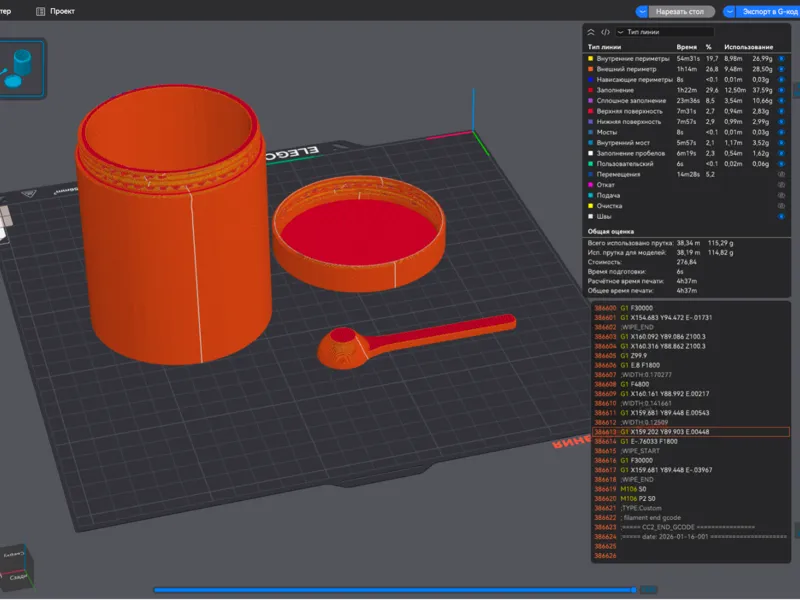Screen dimensions: 800x600
Task: Click the 'Нарезать стол' slice button
Action: [x=681, y=11]
